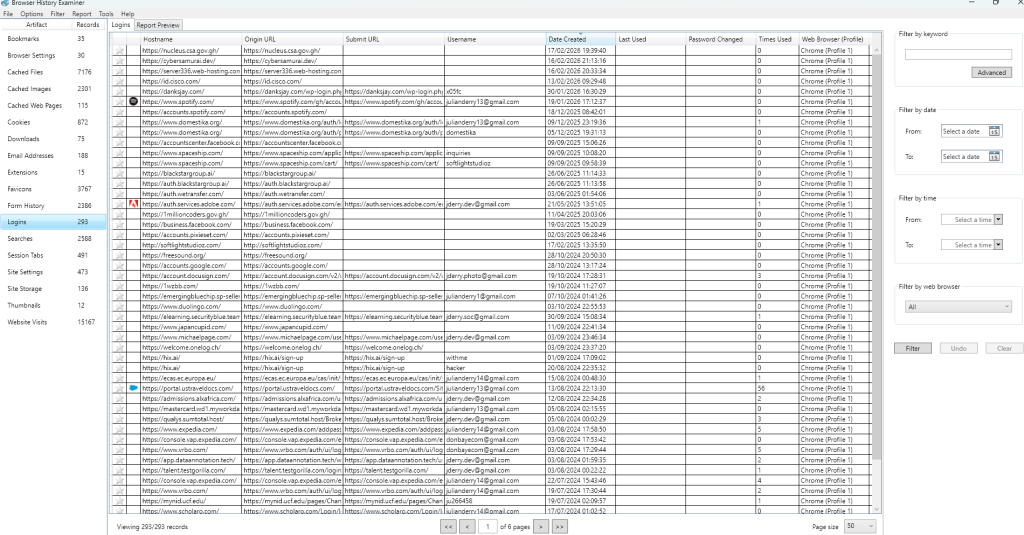The height and width of the screenshot is (535, 1024).
Task: Click the Spotify favicon in the logins table
Action: point(133,101)
